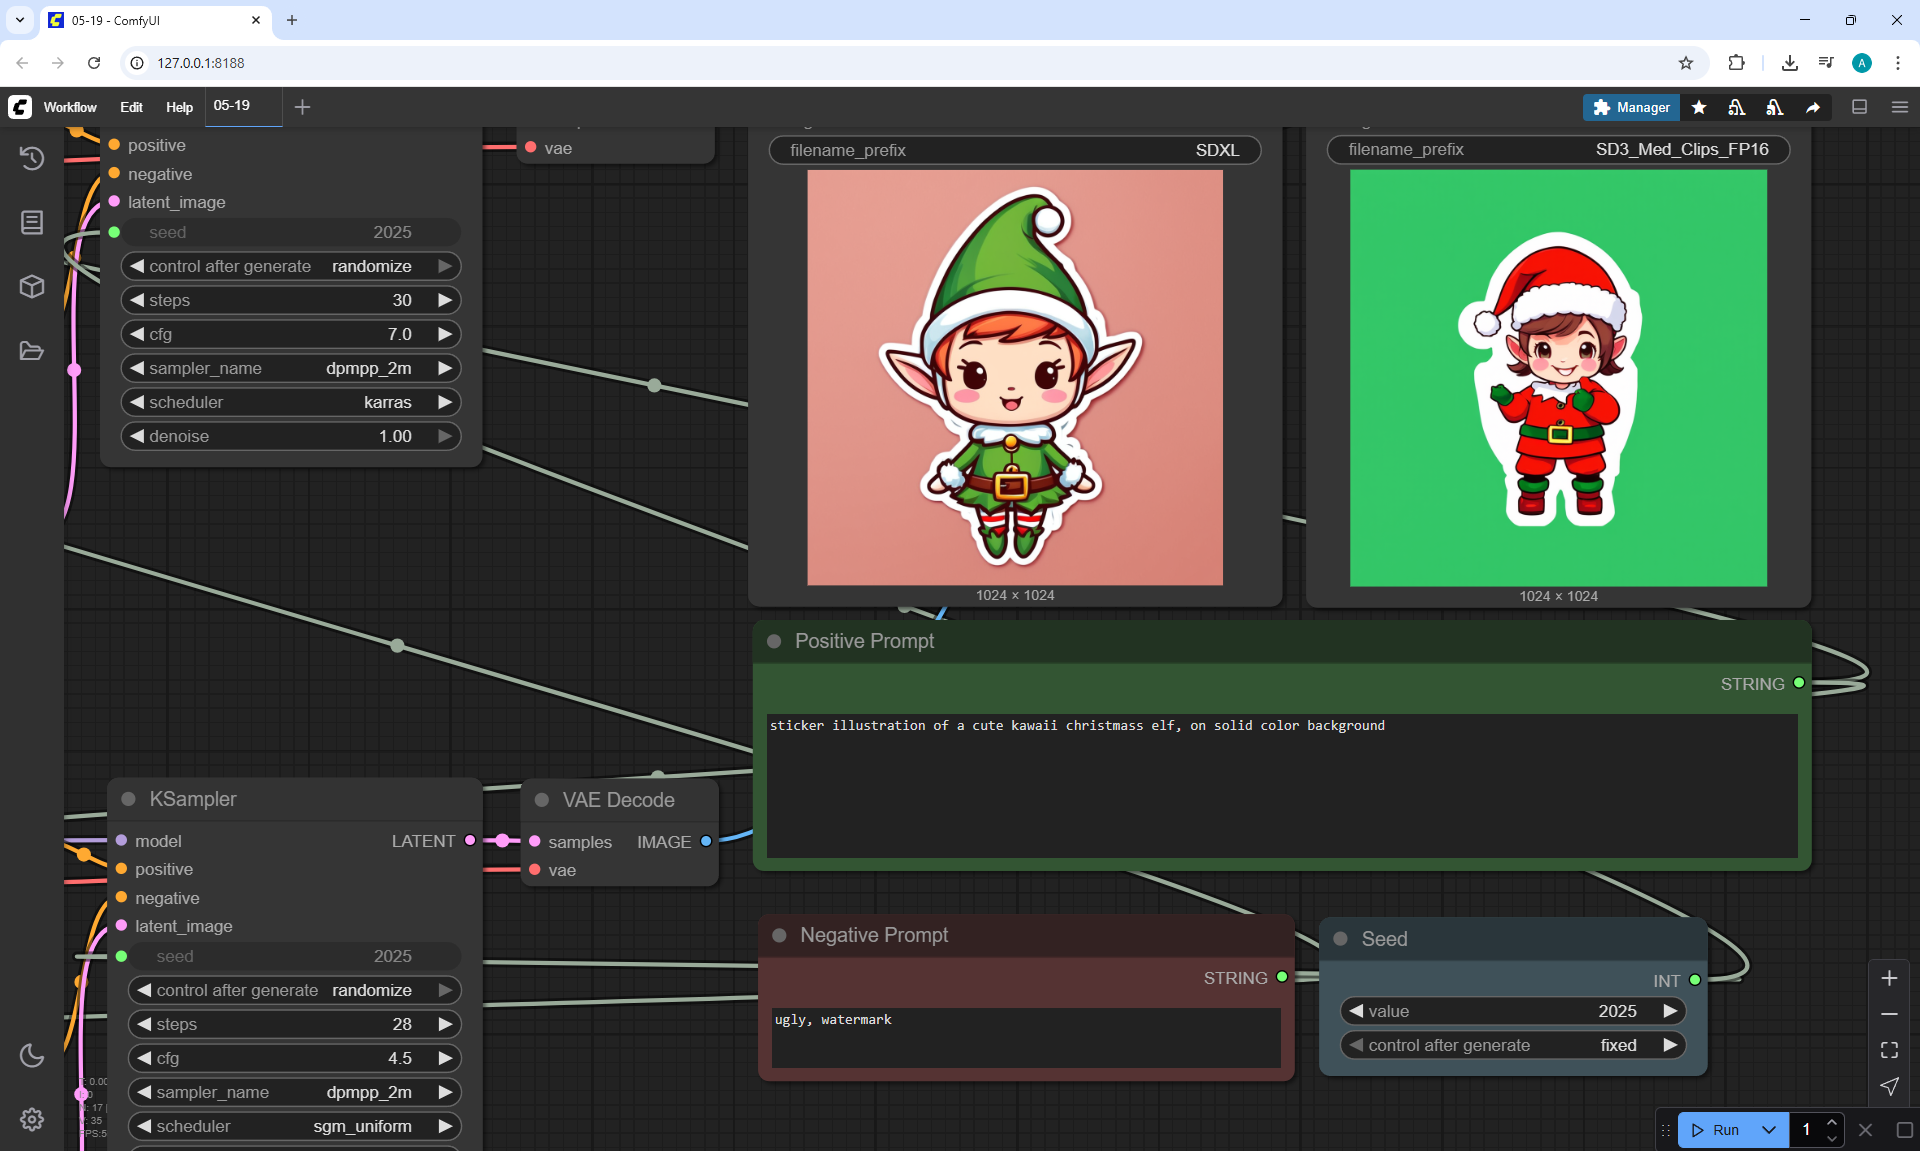Click the Negative Prompt text field
Viewport: 1920px width, 1151px height.
[x=1025, y=1037]
